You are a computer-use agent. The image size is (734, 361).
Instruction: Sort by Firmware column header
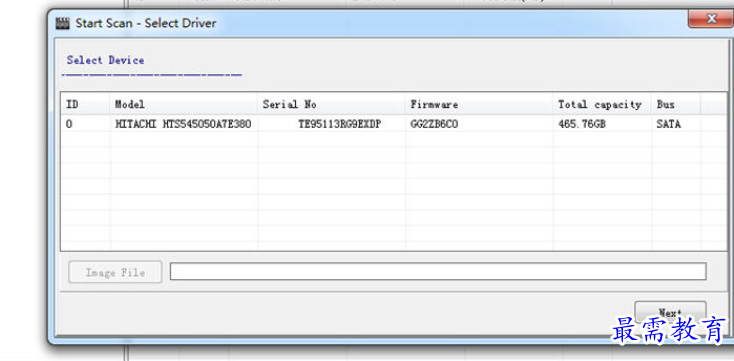click(x=479, y=104)
